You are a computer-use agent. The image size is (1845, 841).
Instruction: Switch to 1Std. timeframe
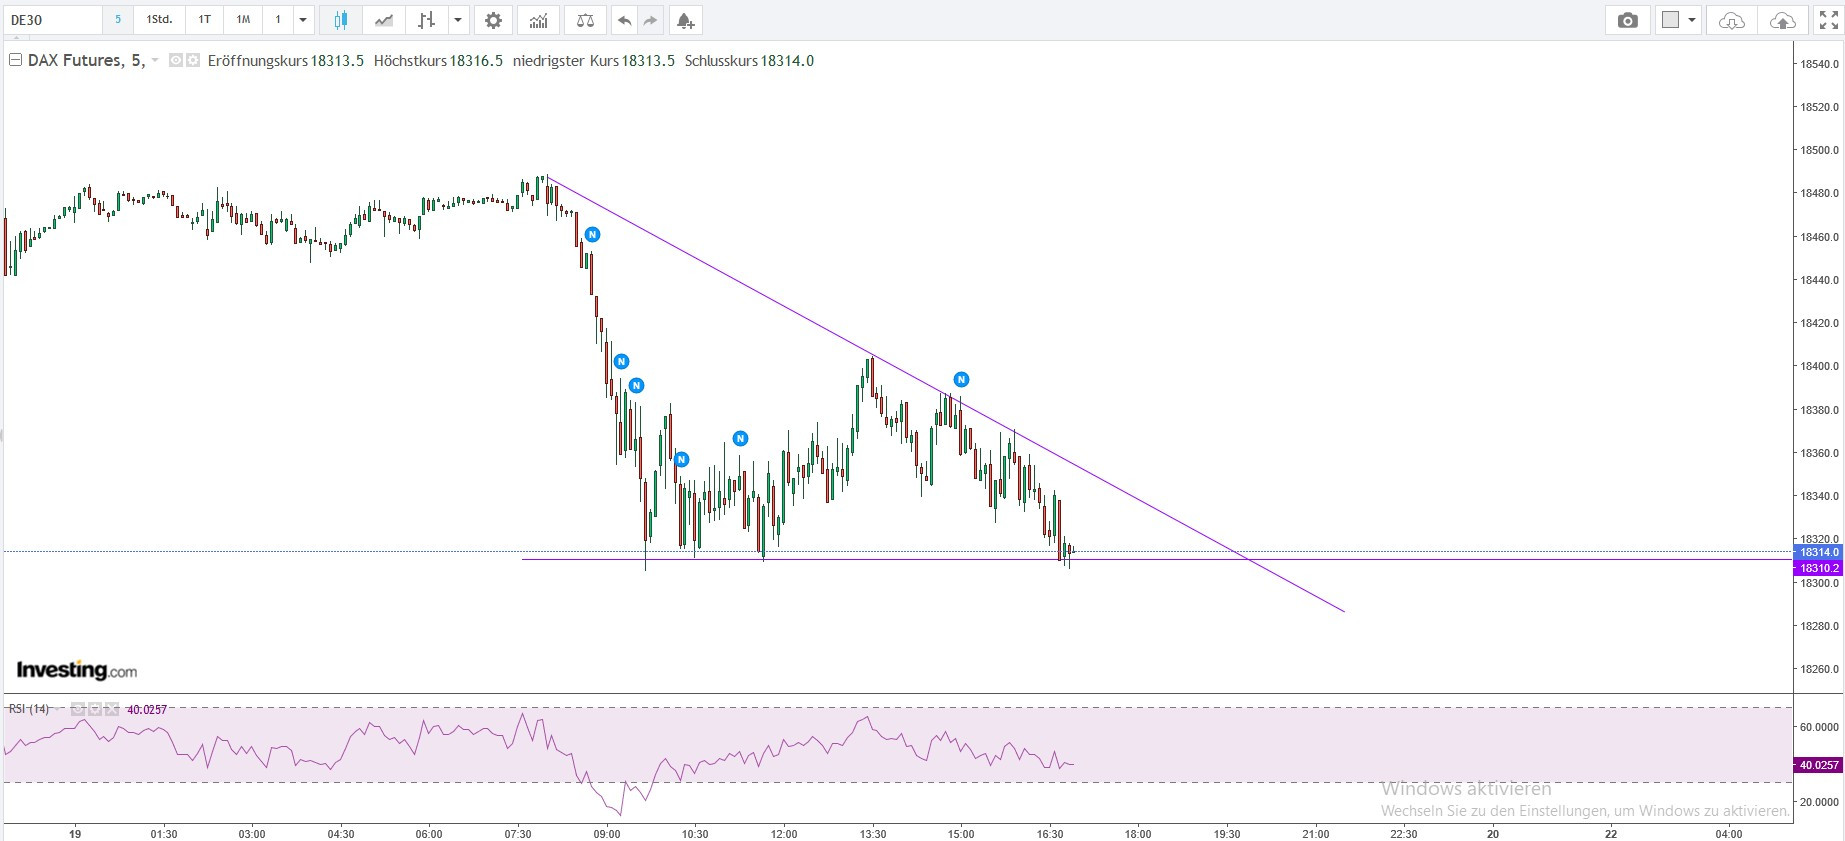[x=159, y=20]
